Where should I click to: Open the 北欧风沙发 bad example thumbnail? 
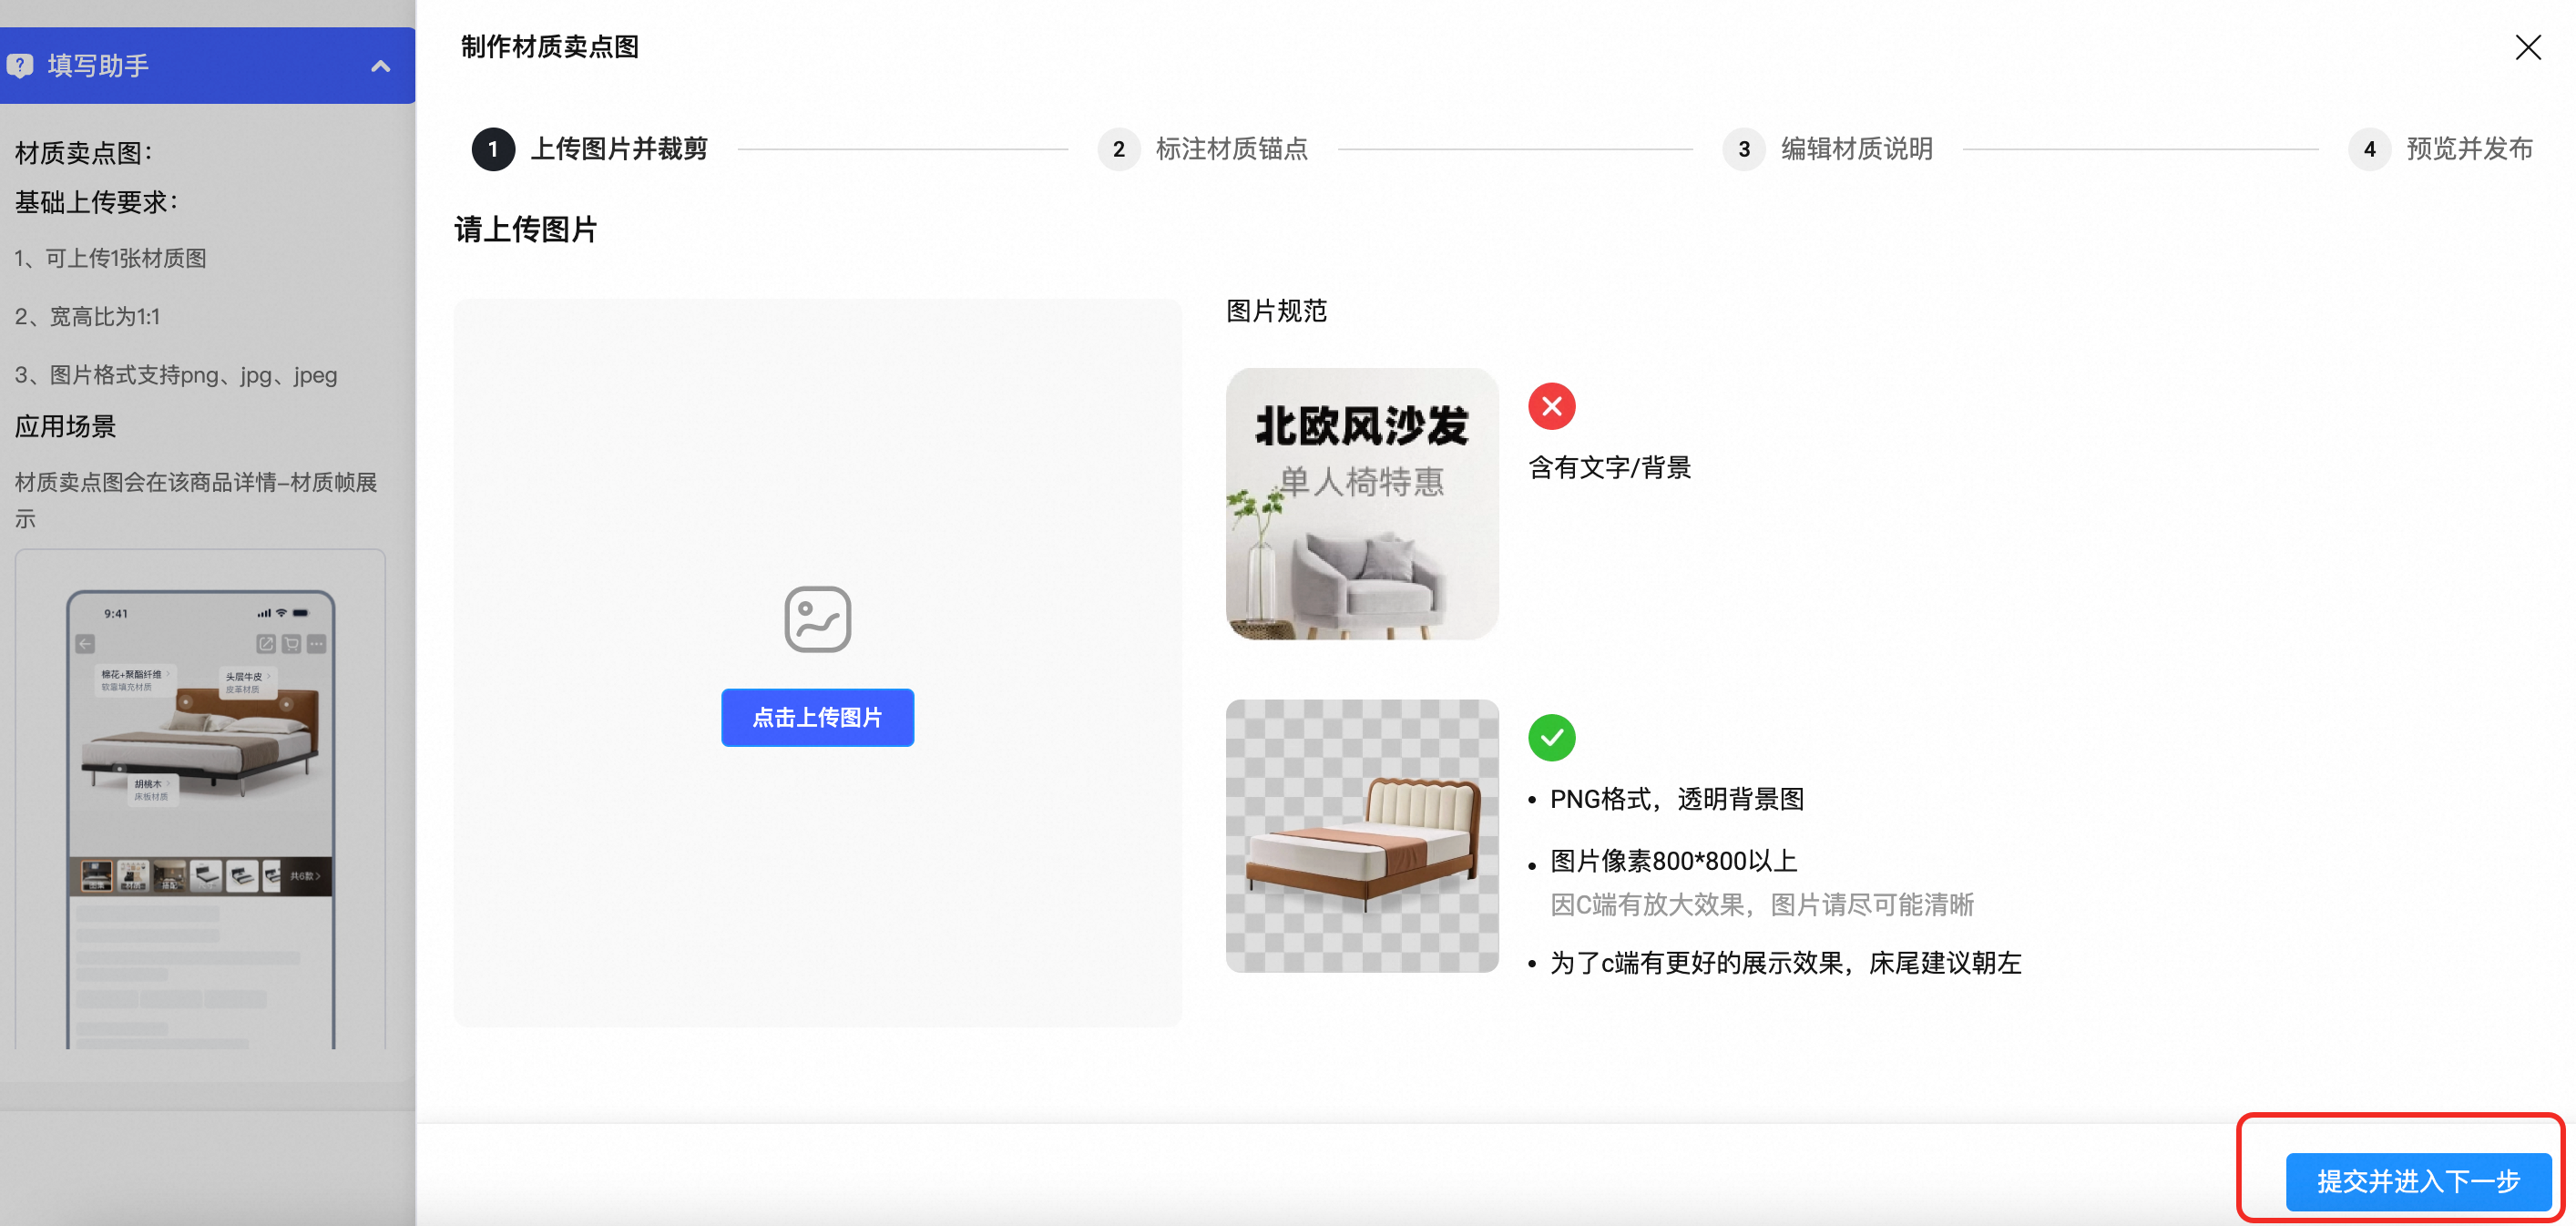click(1362, 504)
